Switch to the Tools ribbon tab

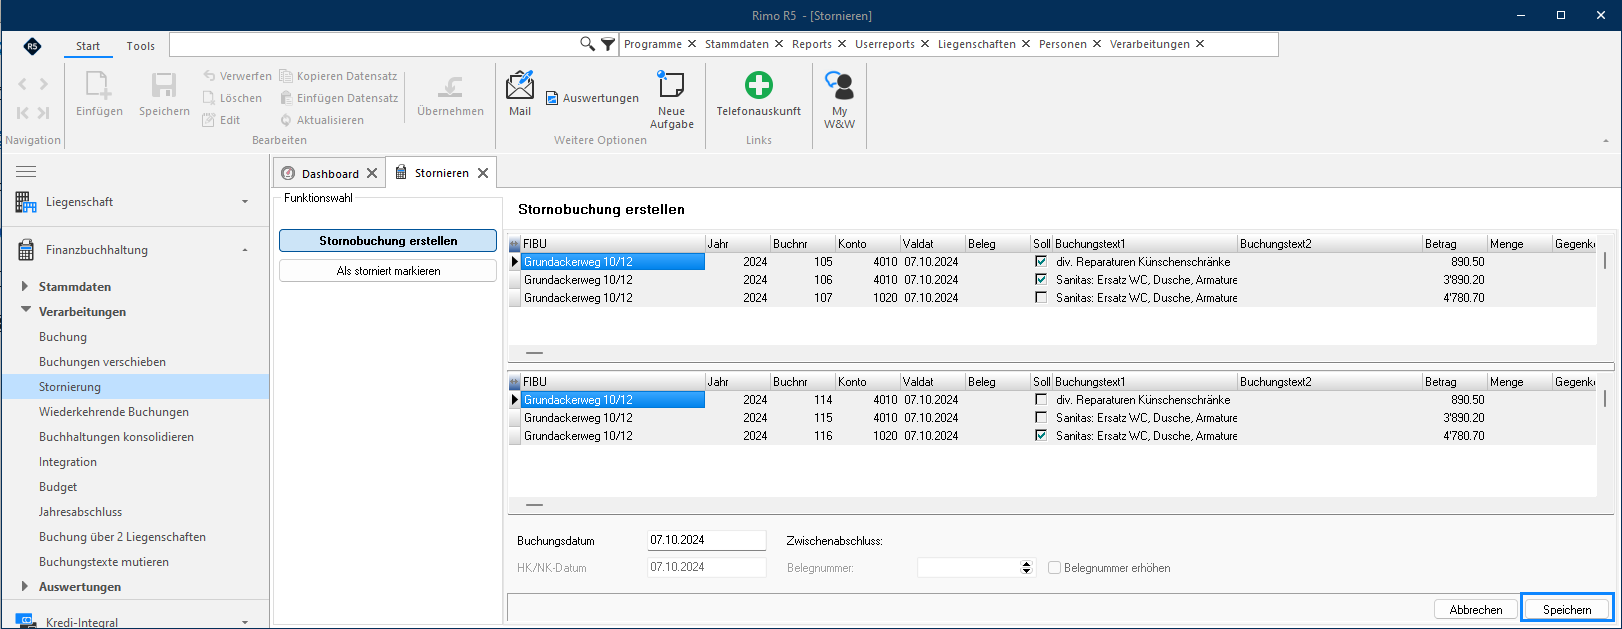[x=140, y=46]
